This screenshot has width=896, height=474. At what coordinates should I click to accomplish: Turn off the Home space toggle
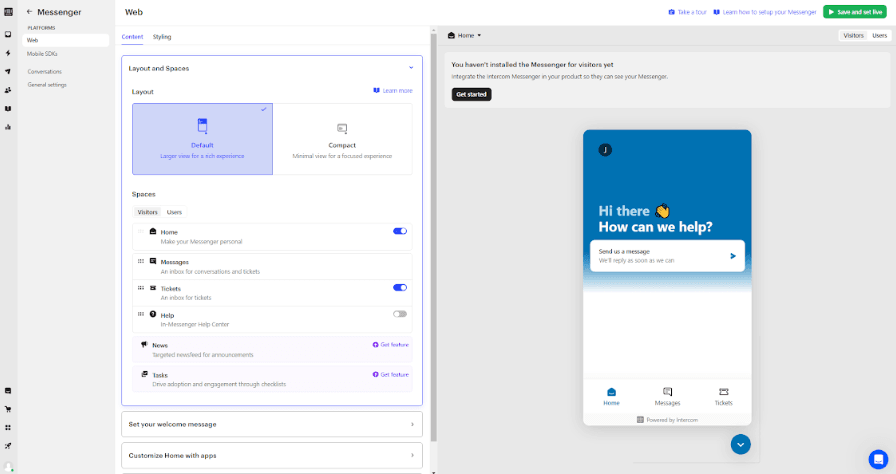(x=400, y=231)
